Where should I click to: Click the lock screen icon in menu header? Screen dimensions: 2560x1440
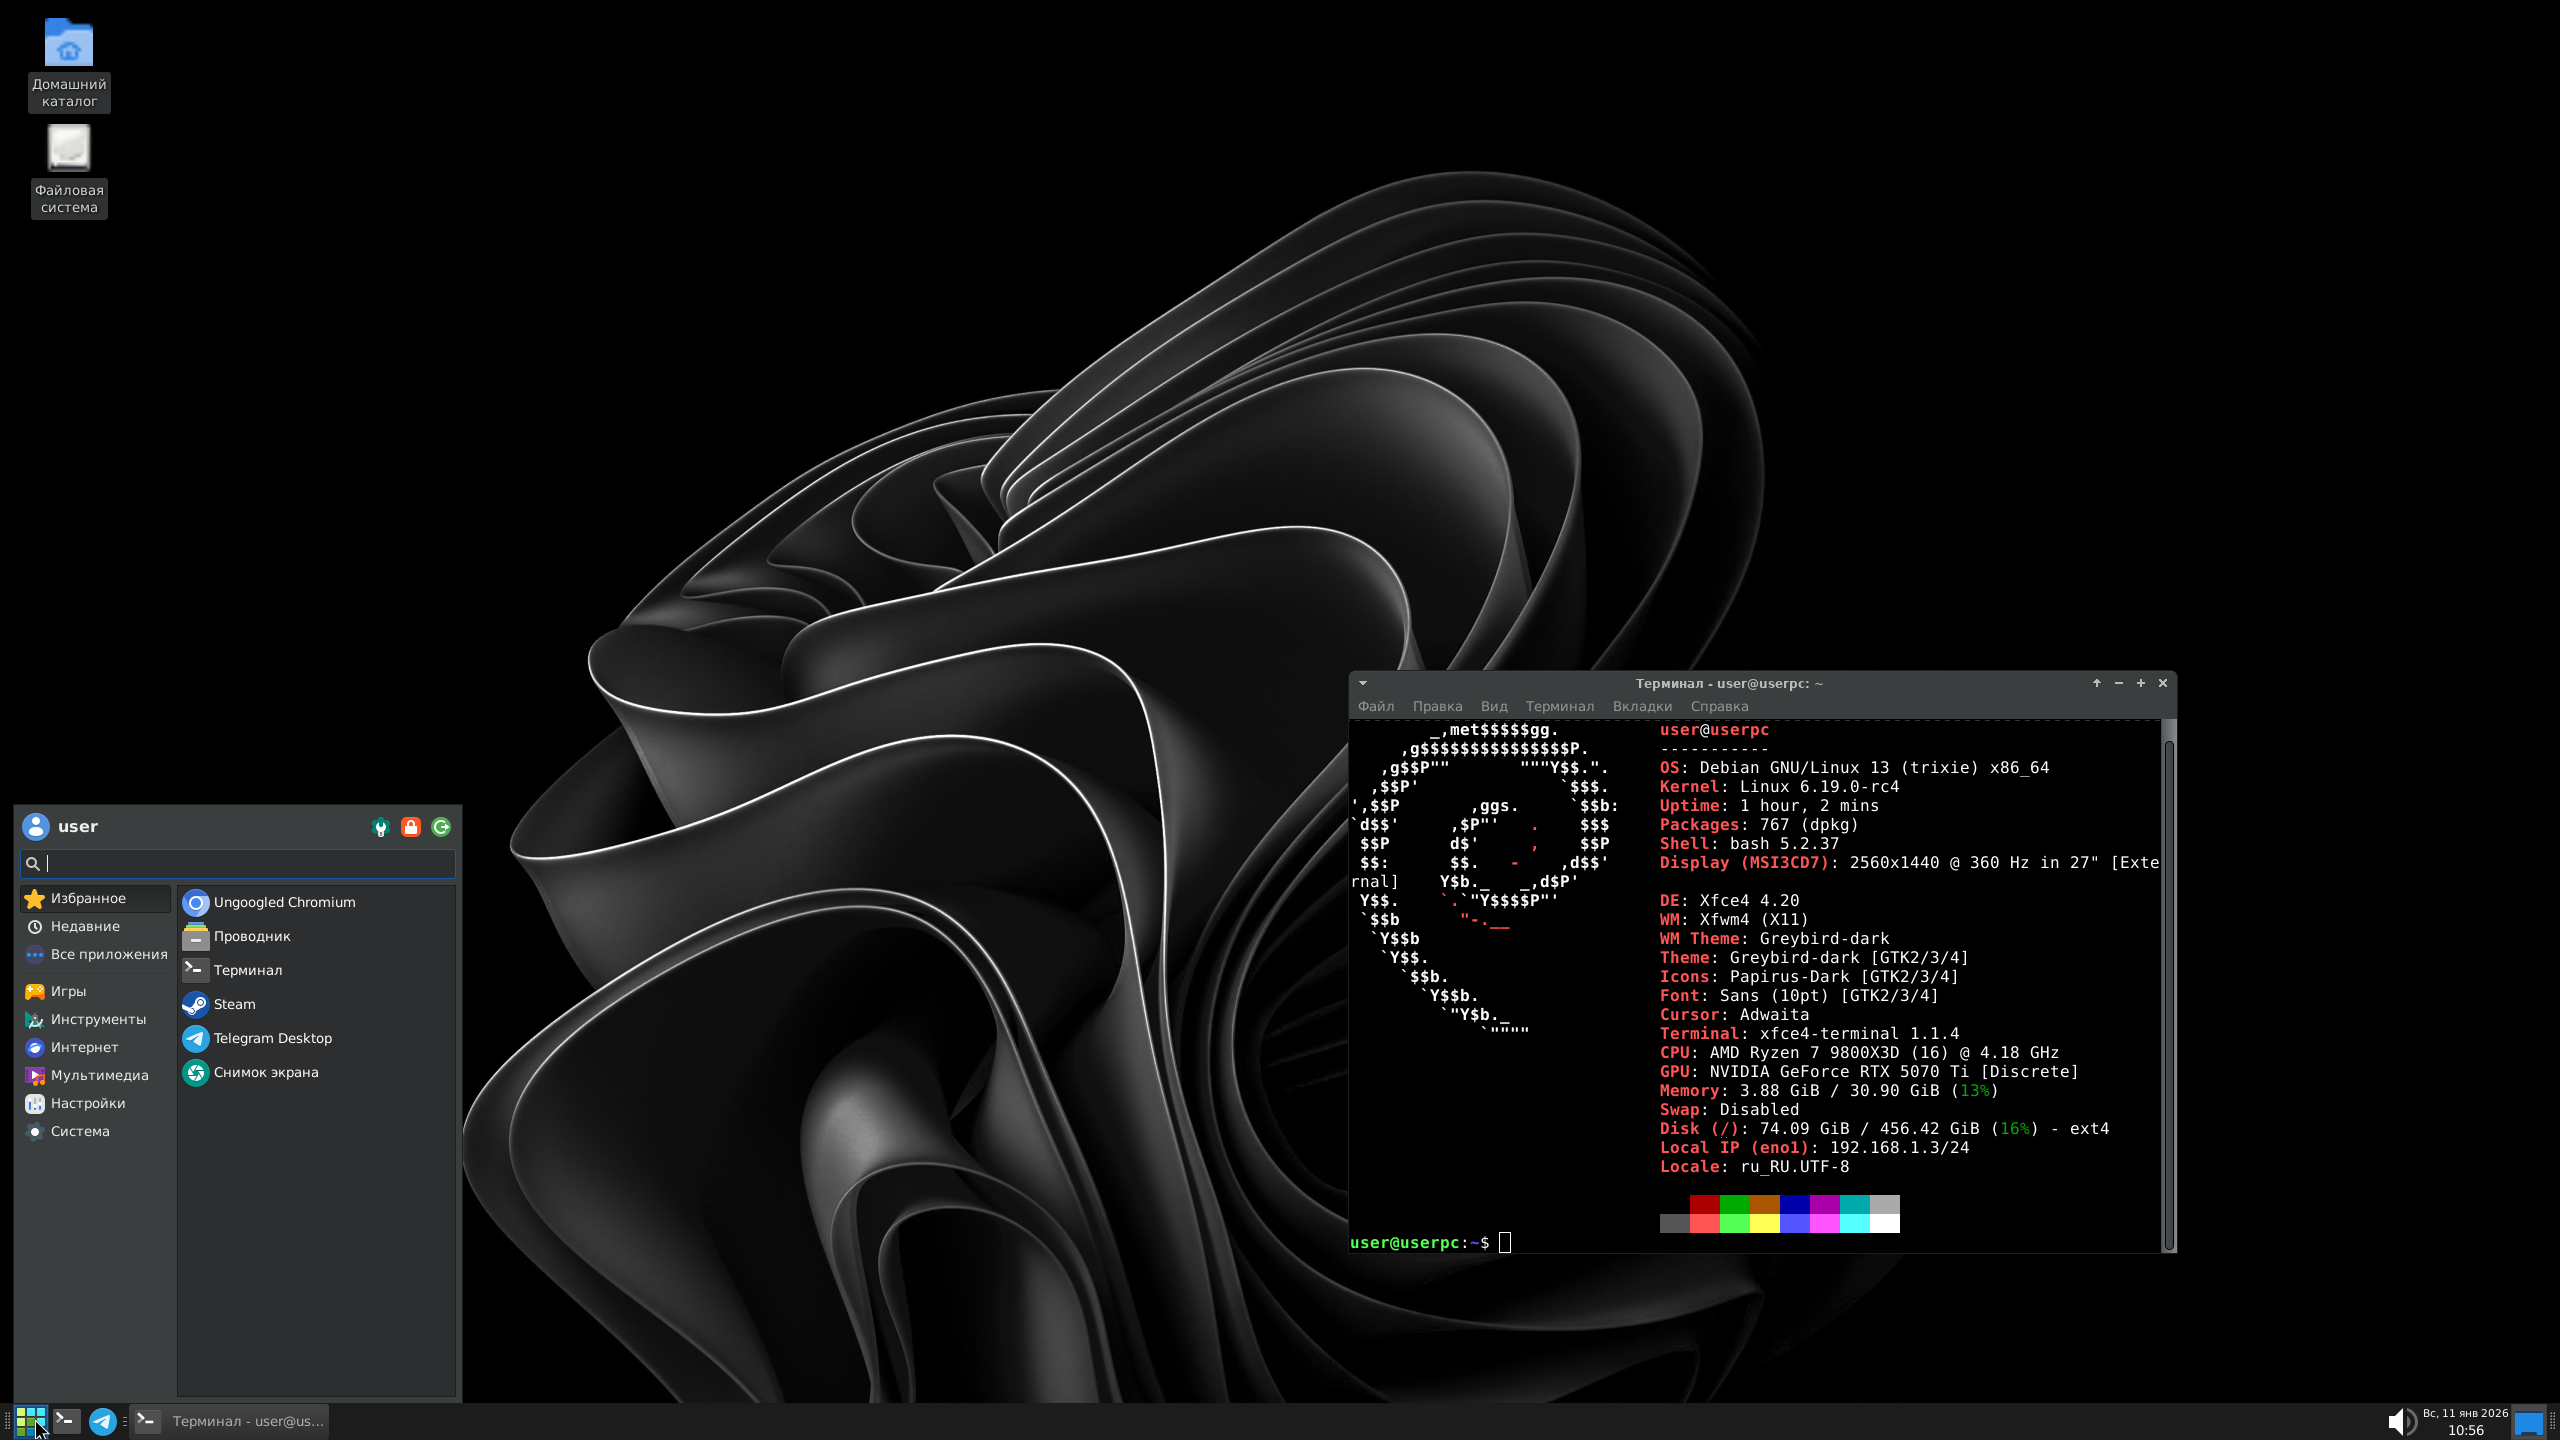pos(410,827)
